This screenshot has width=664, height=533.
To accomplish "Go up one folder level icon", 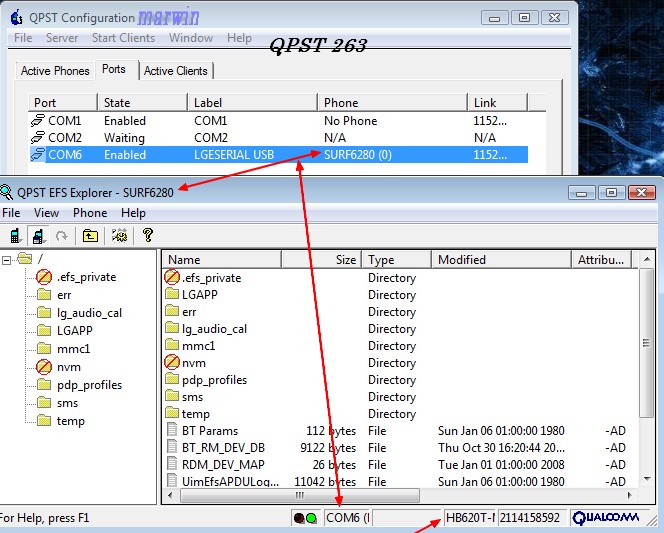I will [x=90, y=235].
